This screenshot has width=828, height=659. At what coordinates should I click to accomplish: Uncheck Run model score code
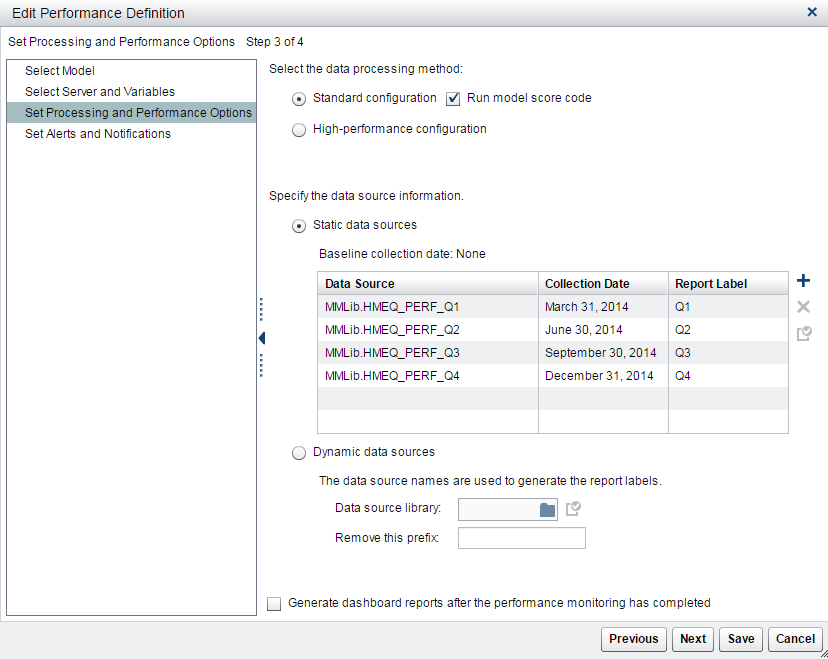coord(453,98)
